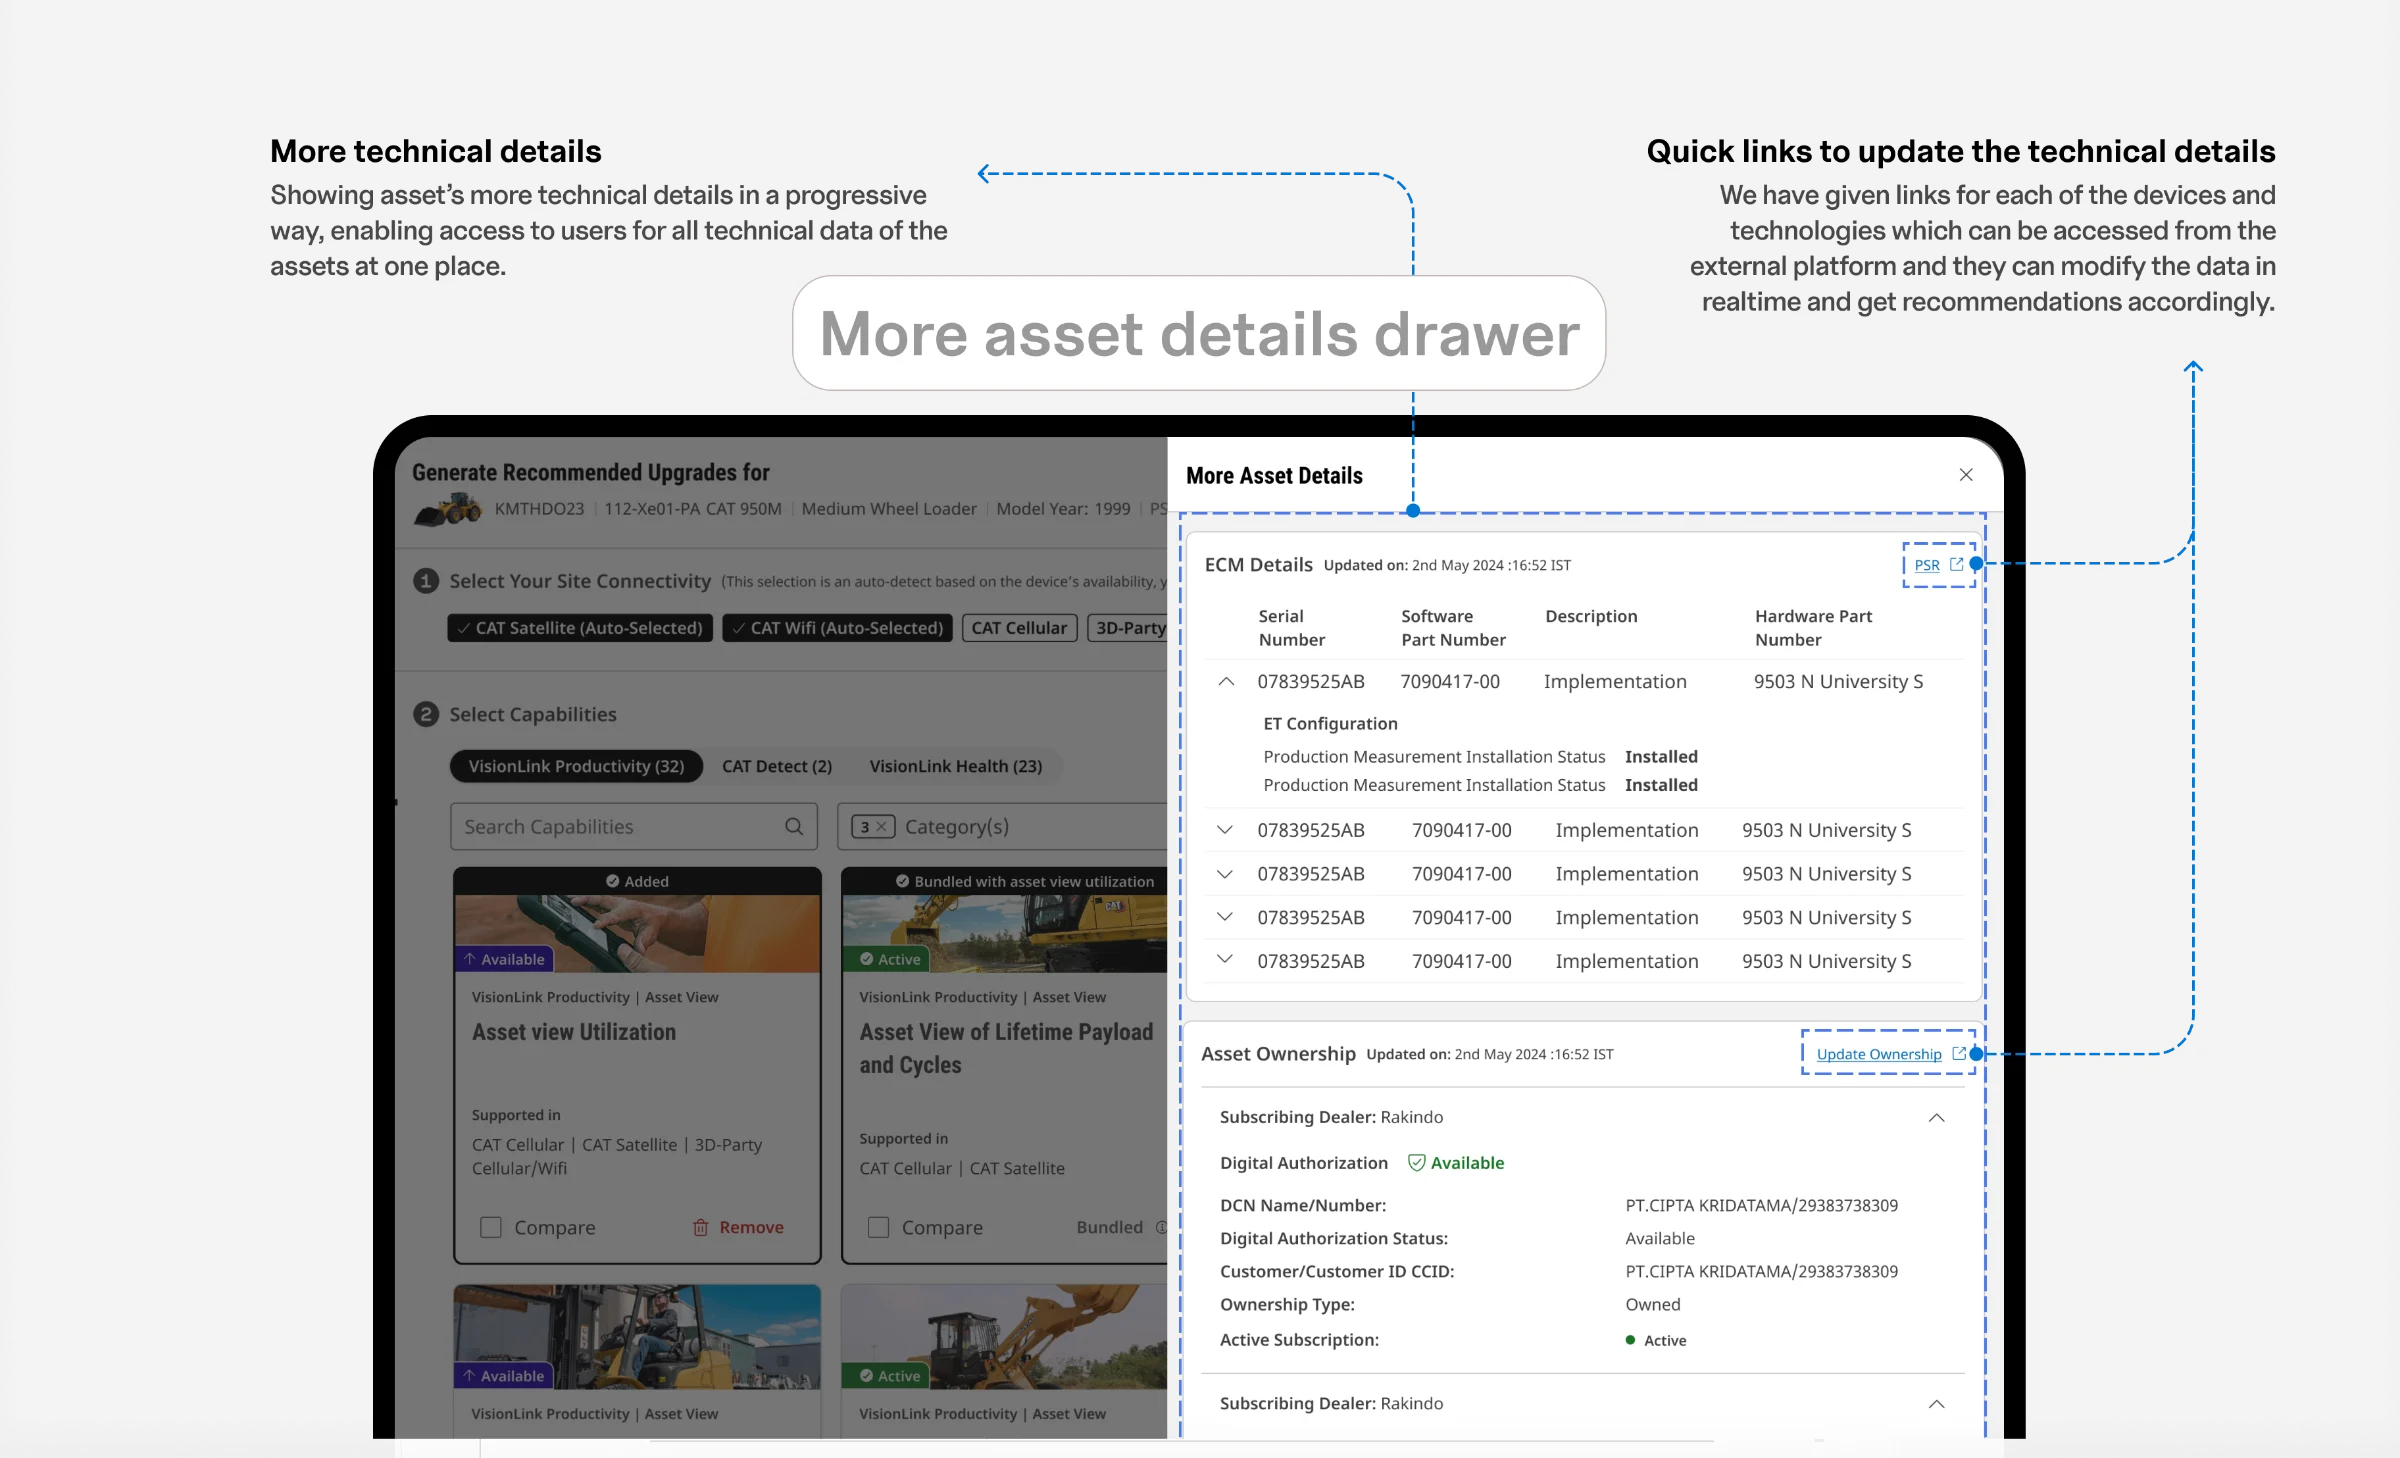Switch to the CAT Detect (2) tab

tap(777, 766)
